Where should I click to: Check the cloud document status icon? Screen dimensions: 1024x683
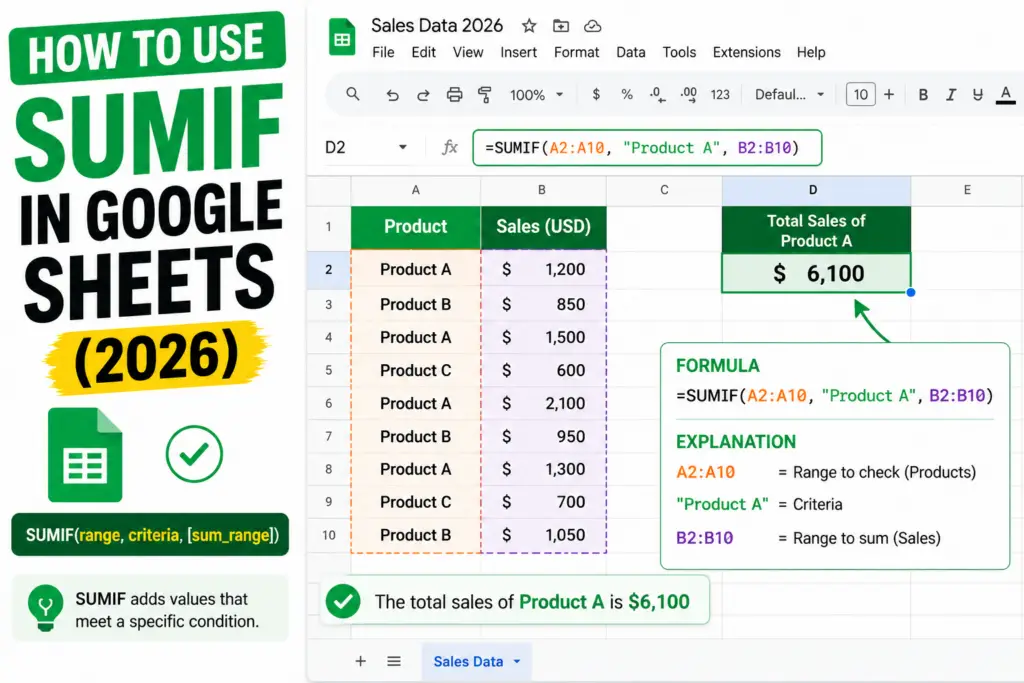click(x=592, y=26)
